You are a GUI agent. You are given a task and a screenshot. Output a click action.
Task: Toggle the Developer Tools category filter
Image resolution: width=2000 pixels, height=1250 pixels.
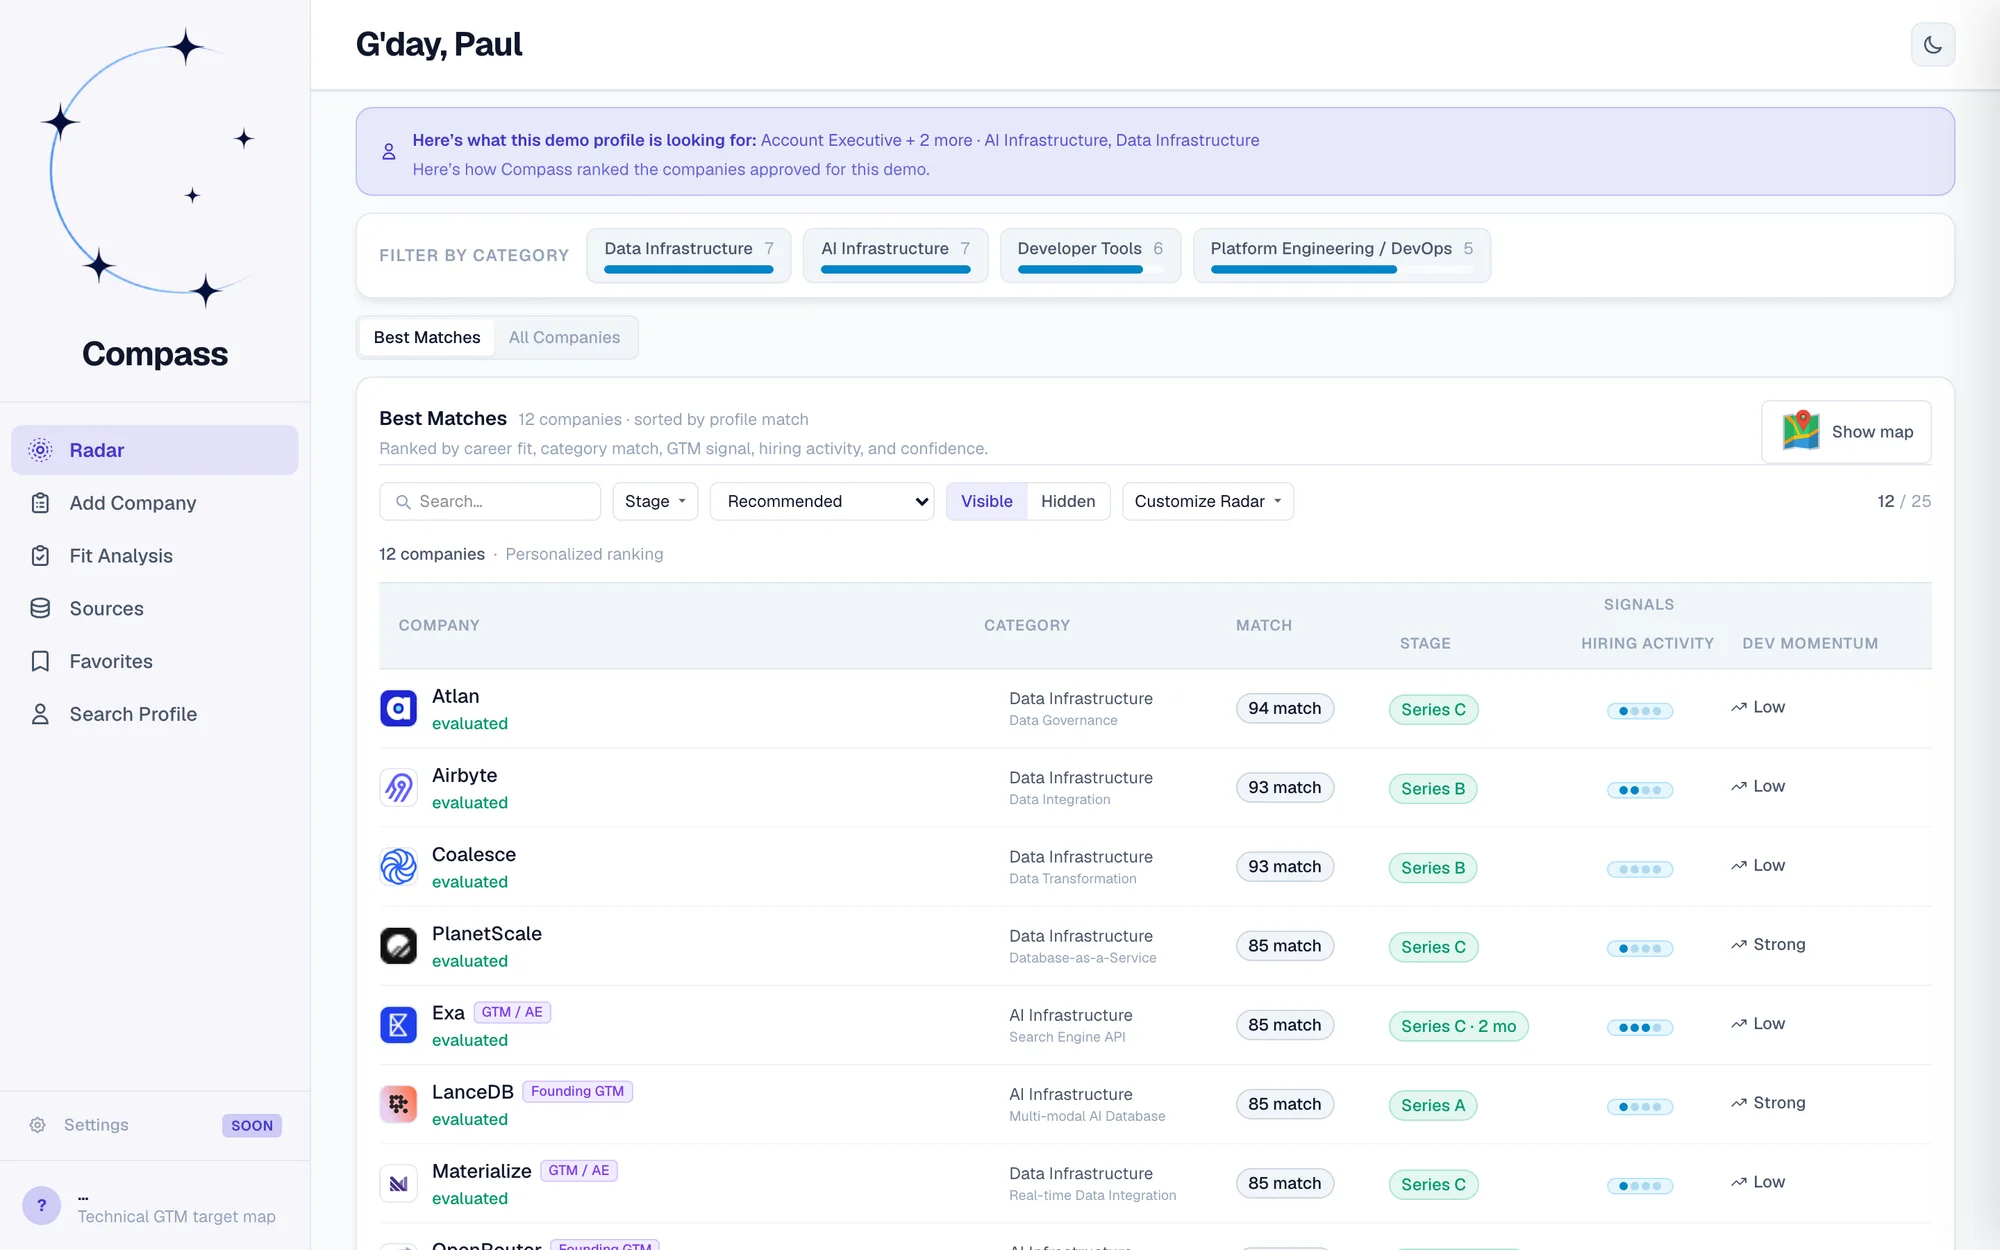(1090, 255)
